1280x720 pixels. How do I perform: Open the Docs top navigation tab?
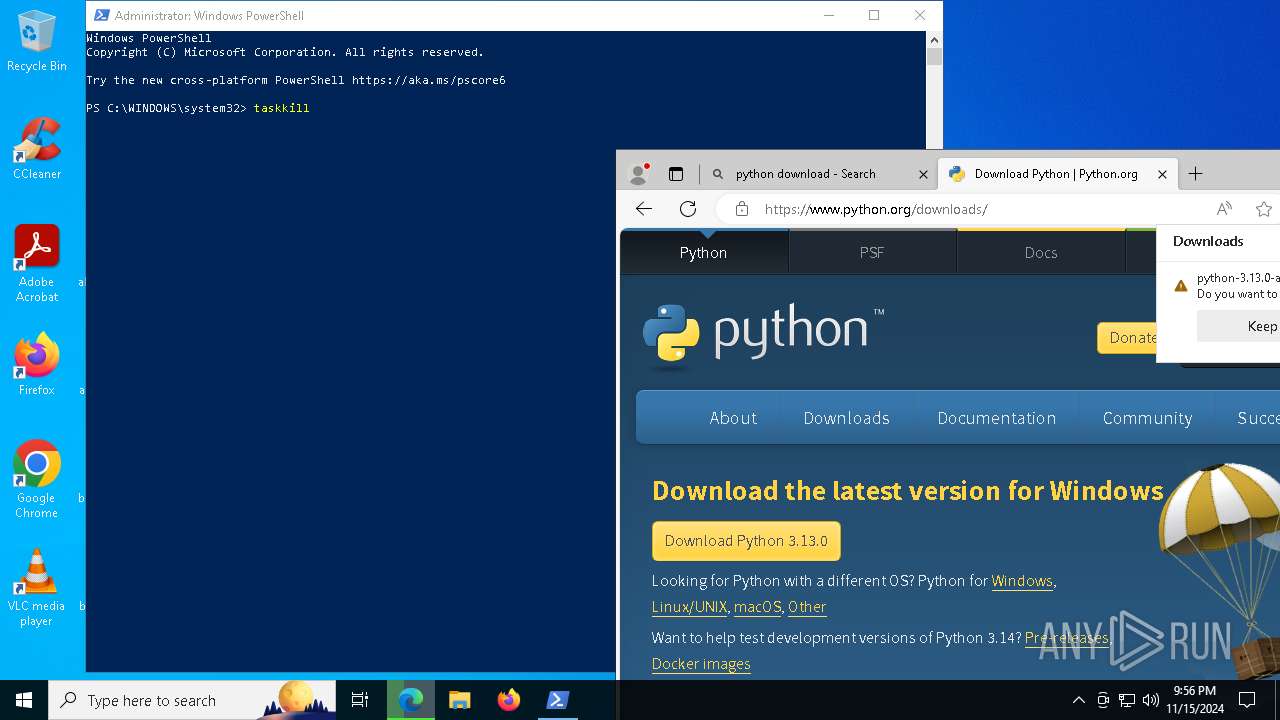click(x=1041, y=252)
